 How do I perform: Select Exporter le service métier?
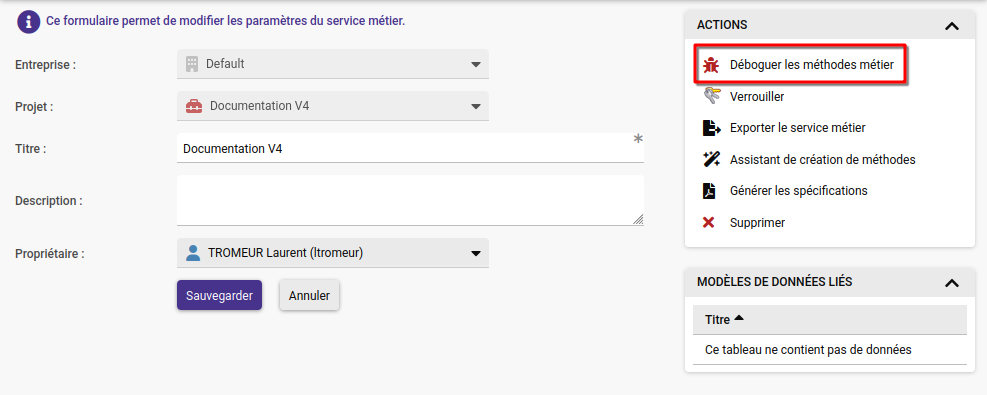pos(798,128)
